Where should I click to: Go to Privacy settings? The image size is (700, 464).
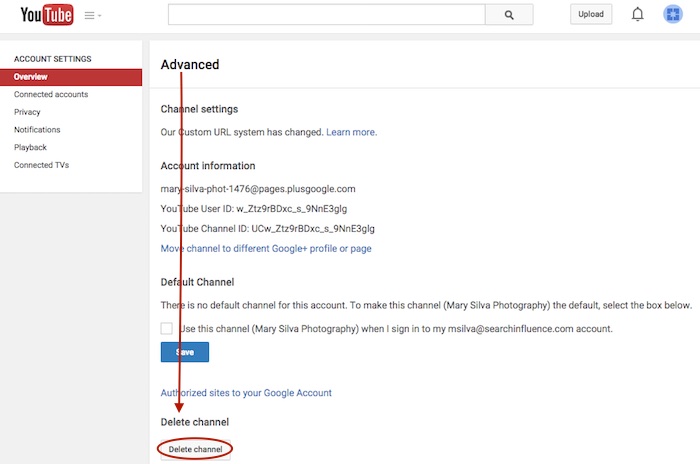tap(27, 112)
